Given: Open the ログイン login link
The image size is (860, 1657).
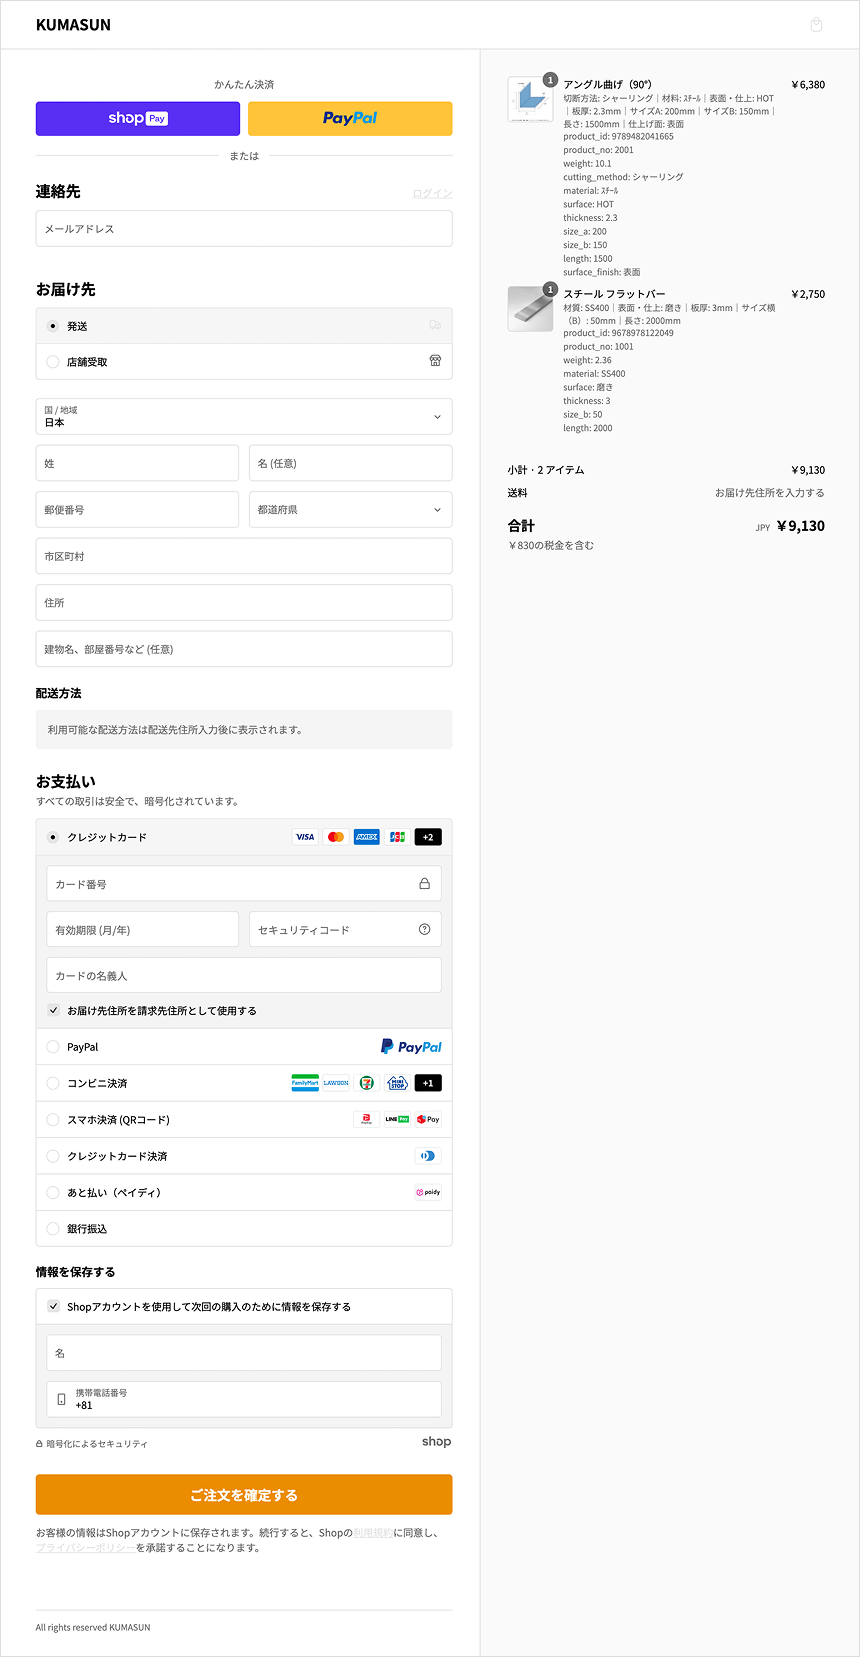Looking at the screenshot, I should click(432, 193).
